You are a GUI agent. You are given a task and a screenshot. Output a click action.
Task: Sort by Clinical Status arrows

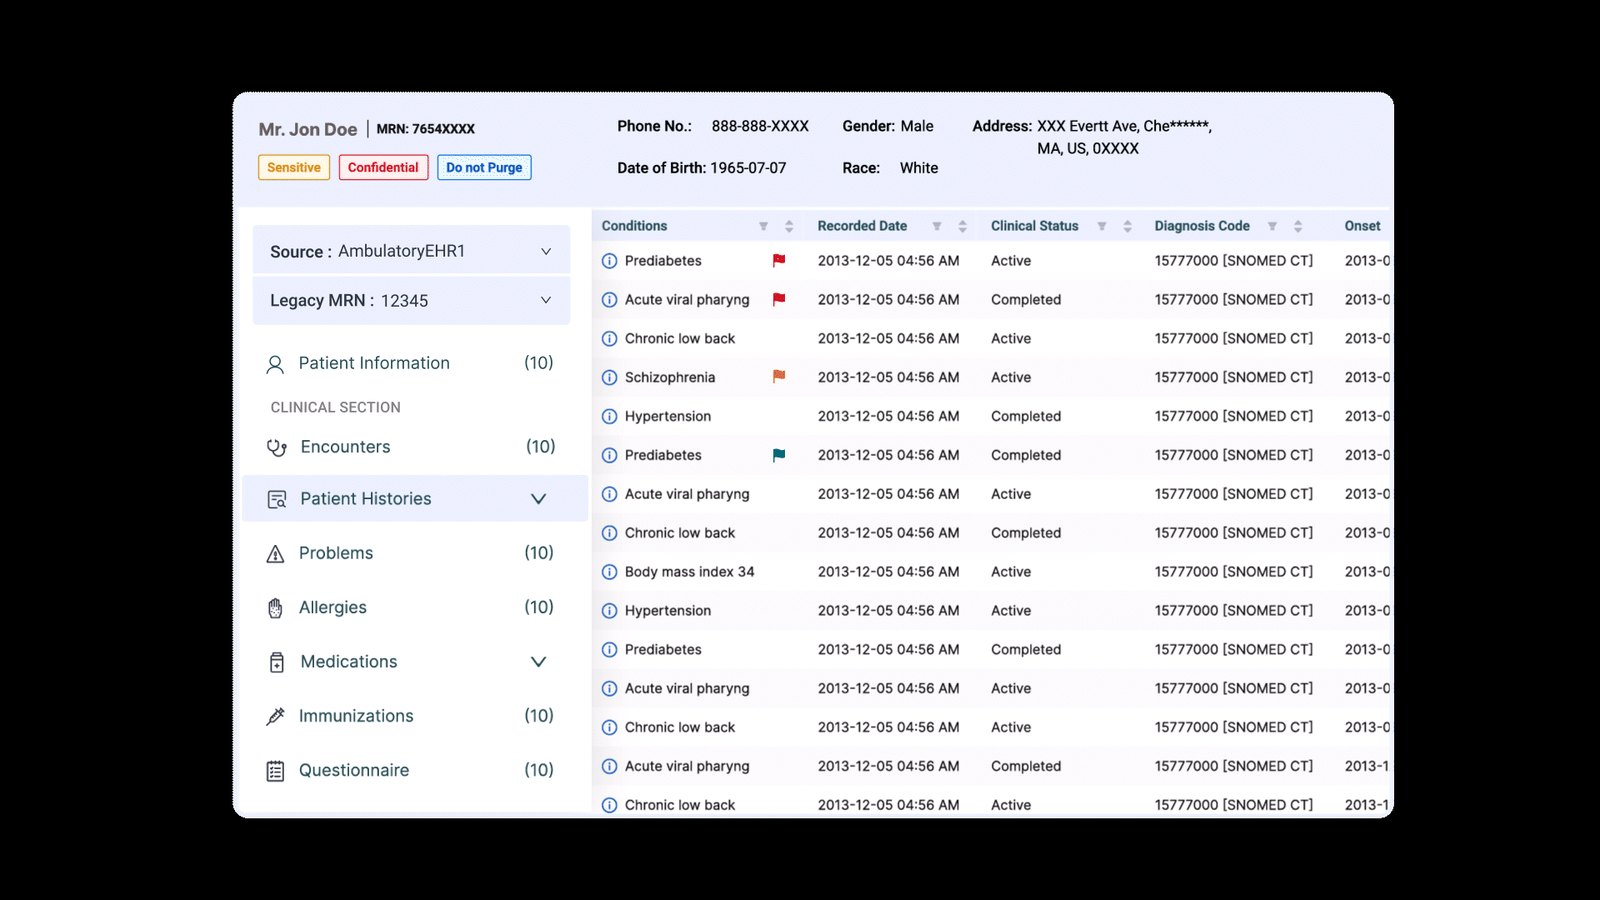(x=1127, y=226)
